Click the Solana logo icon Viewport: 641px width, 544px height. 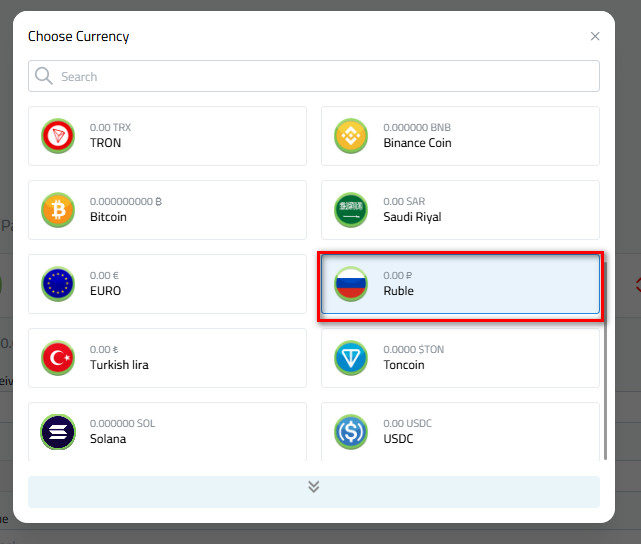click(58, 432)
